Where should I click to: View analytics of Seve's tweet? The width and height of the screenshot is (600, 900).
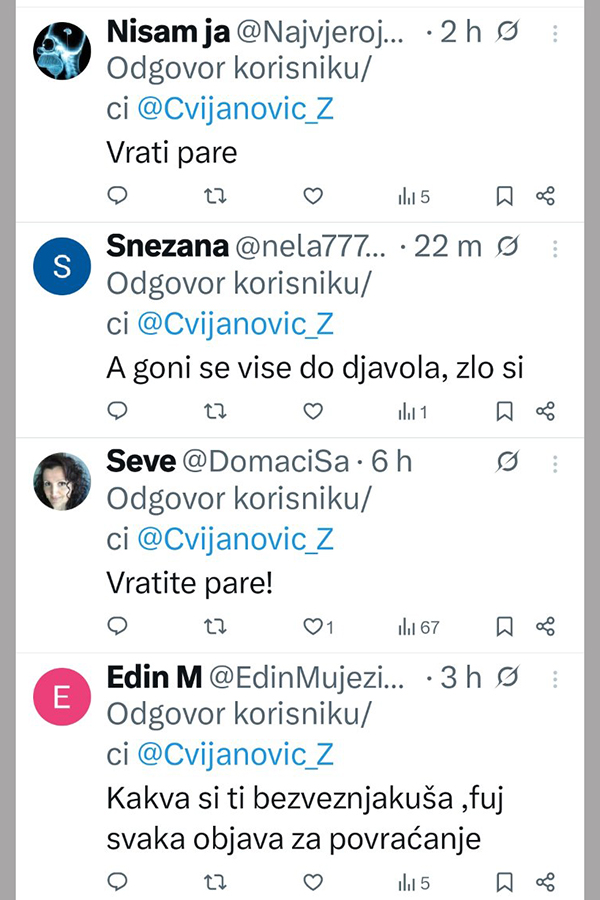pos(418,627)
